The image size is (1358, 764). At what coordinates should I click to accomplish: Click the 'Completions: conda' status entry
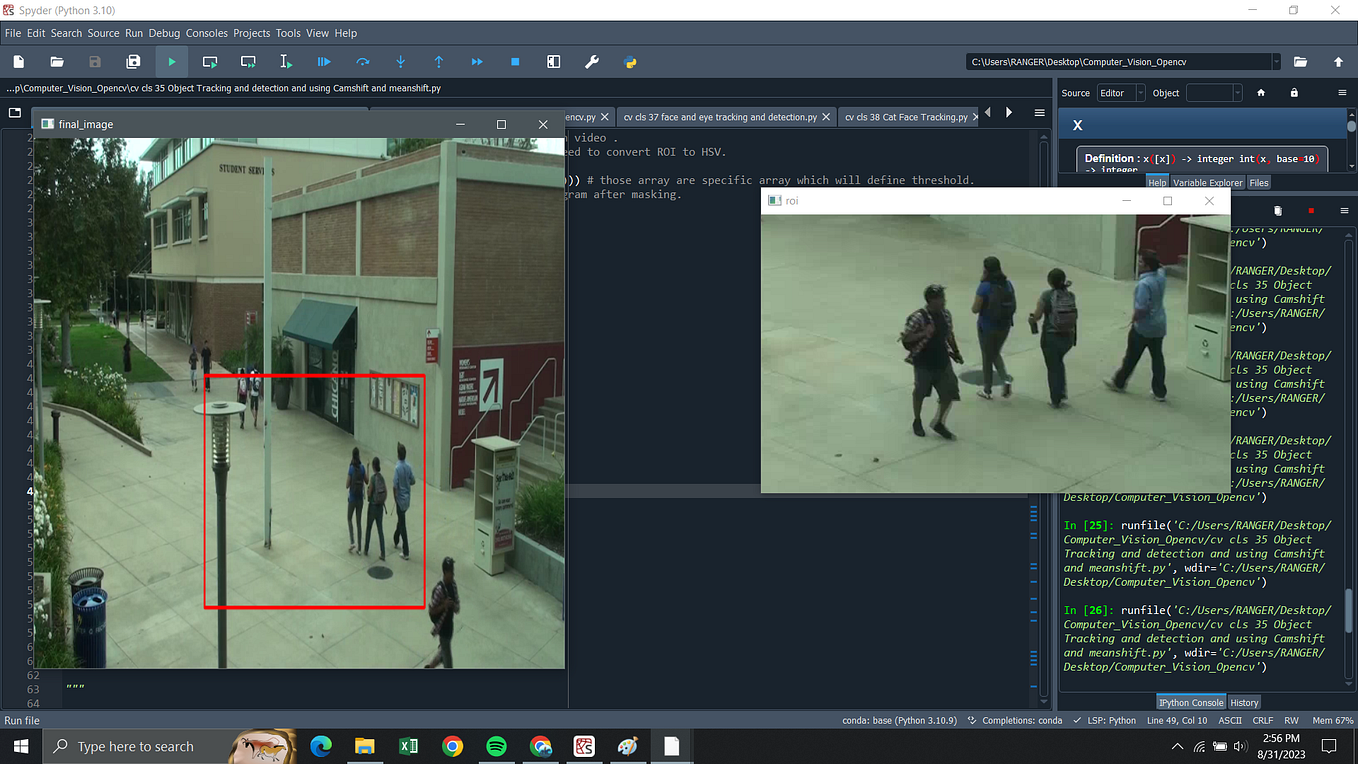[1014, 720]
